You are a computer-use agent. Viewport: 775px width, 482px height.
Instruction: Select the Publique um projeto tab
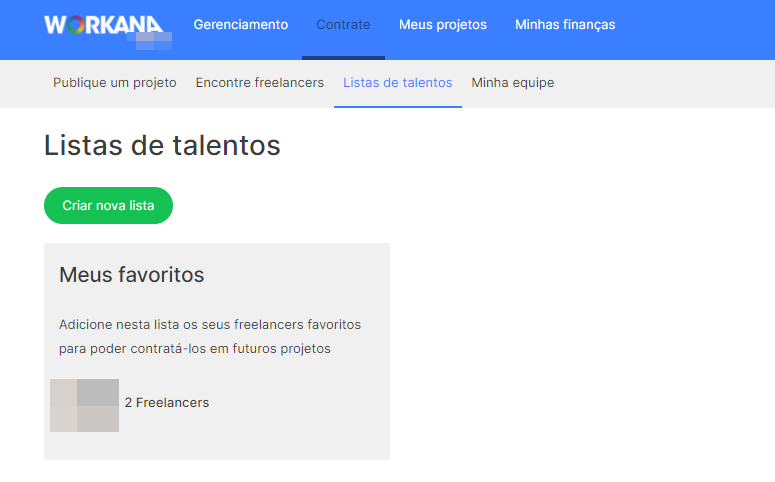pos(115,83)
